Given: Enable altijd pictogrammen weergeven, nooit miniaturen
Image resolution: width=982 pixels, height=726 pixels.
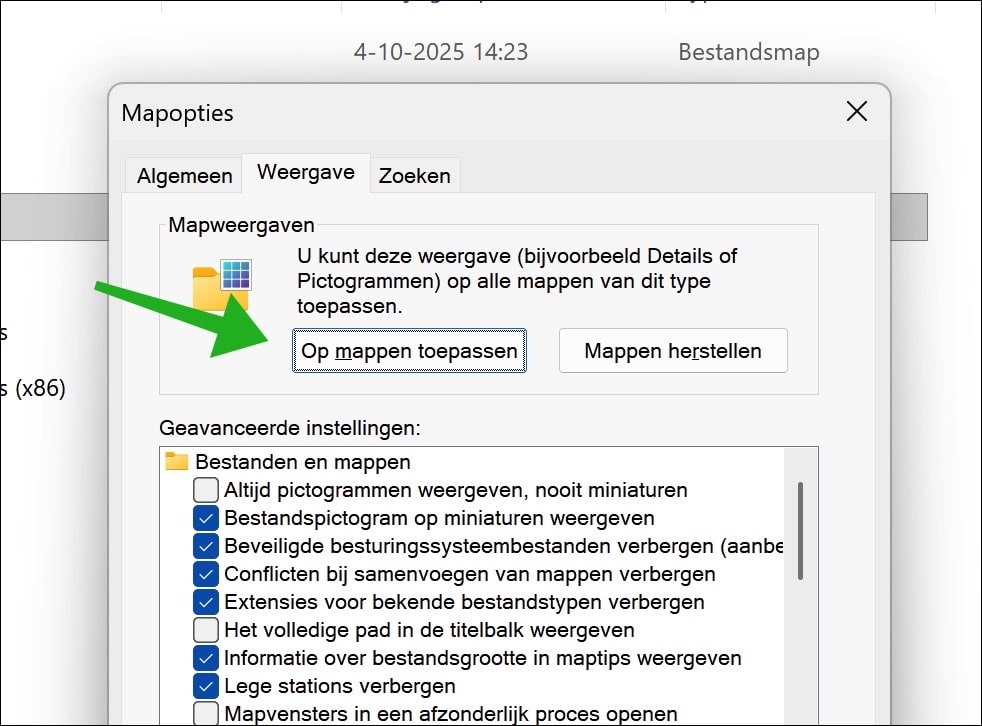Looking at the screenshot, I should click(x=205, y=490).
